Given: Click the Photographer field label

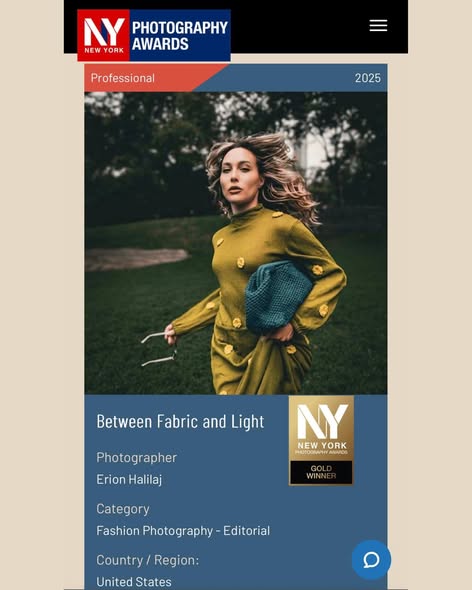Looking at the screenshot, I should click(x=137, y=458).
